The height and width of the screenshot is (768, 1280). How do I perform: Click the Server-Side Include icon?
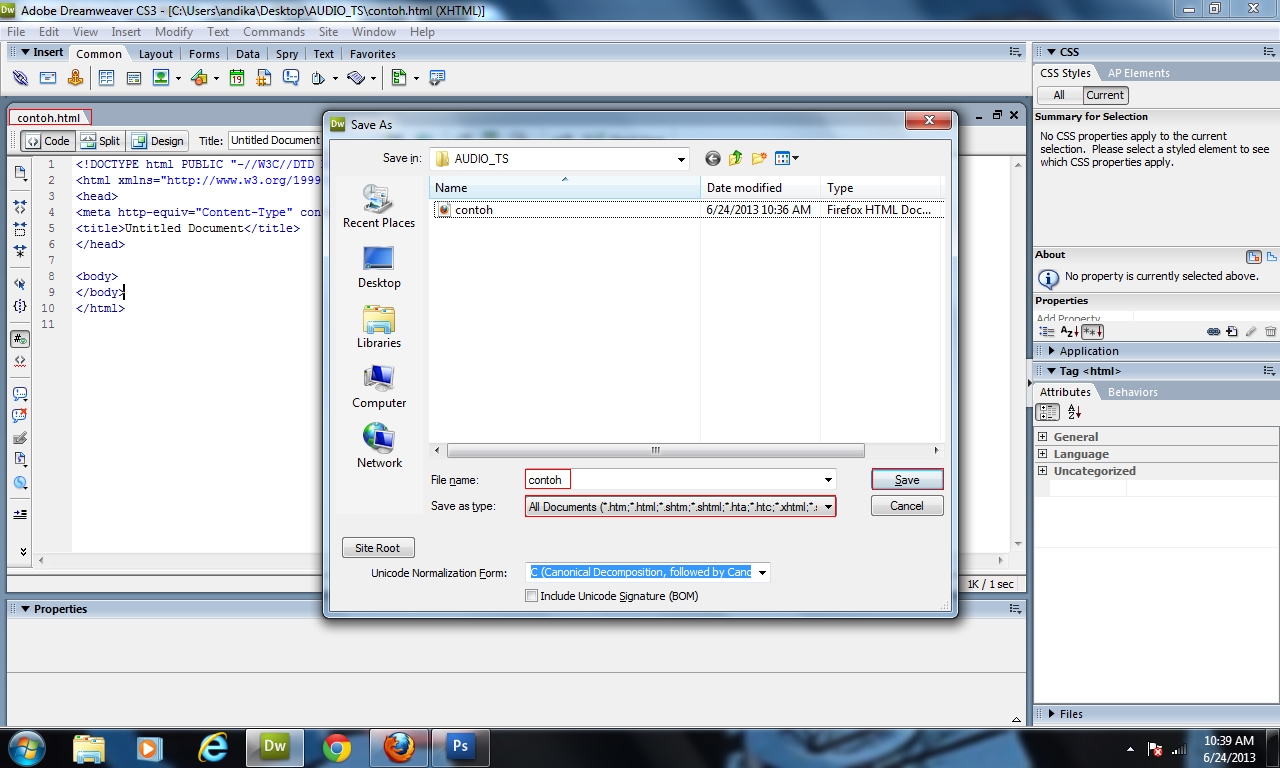pos(264,78)
